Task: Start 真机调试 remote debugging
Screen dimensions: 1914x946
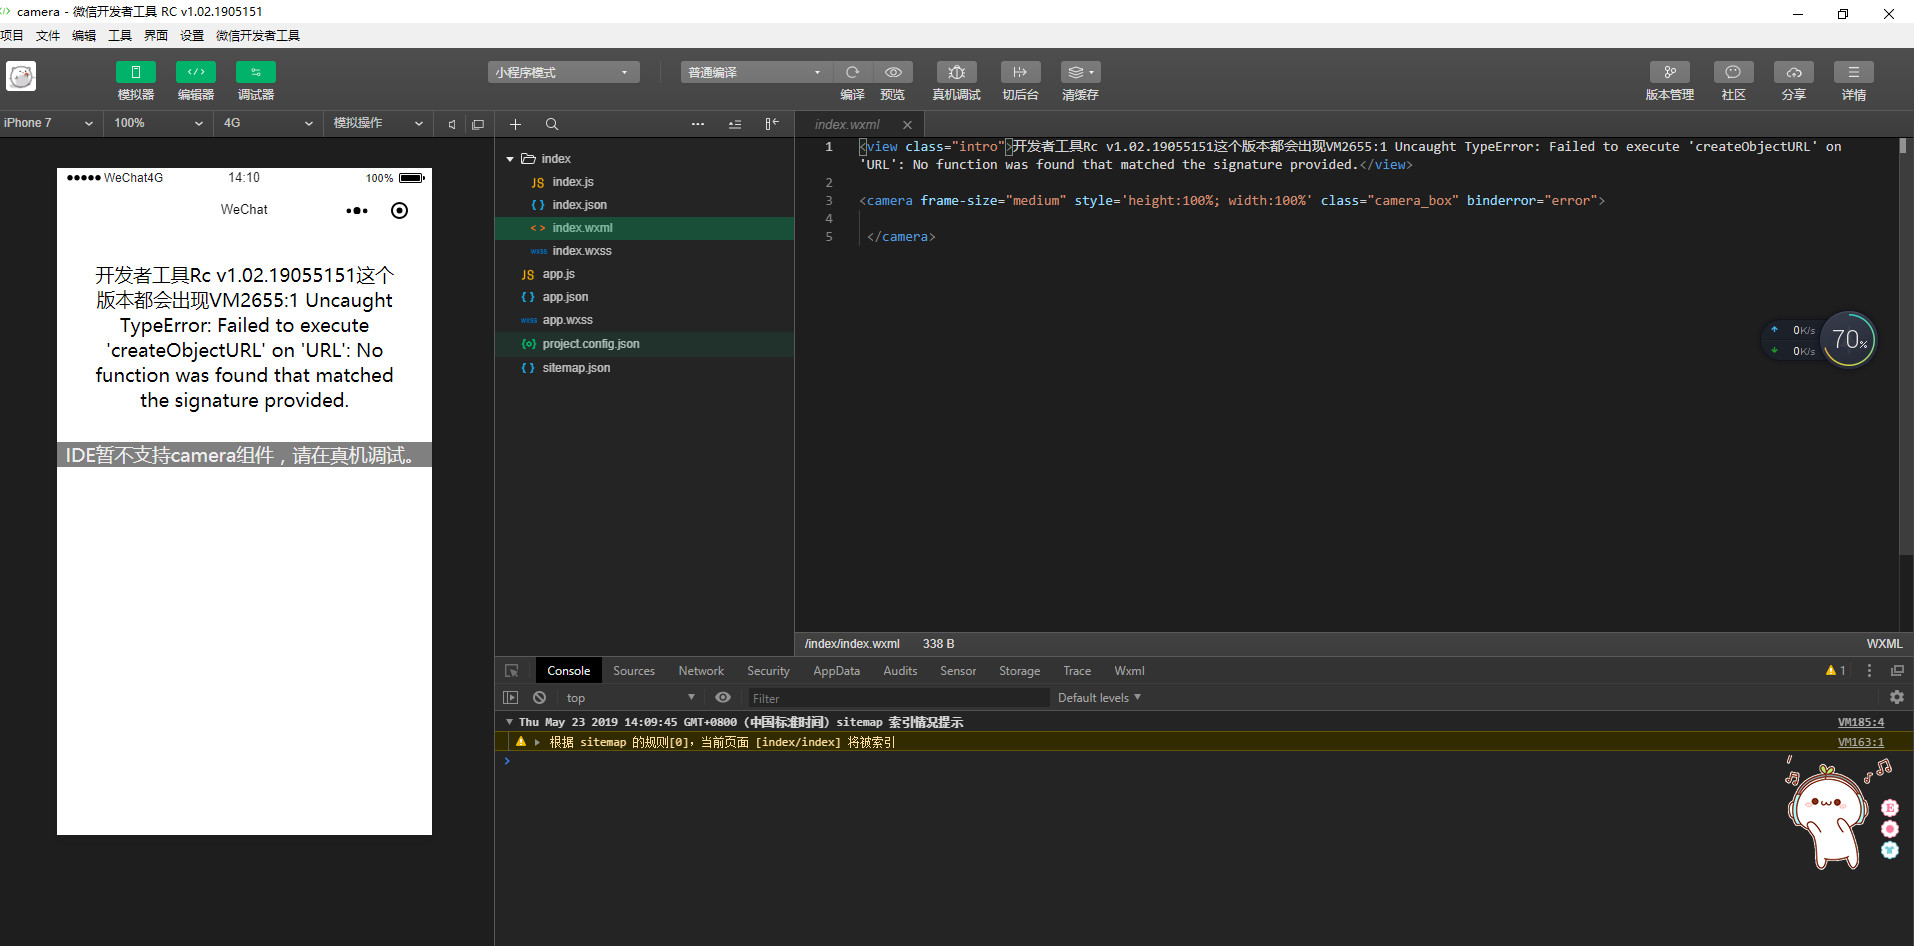Action: click(x=956, y=72)
